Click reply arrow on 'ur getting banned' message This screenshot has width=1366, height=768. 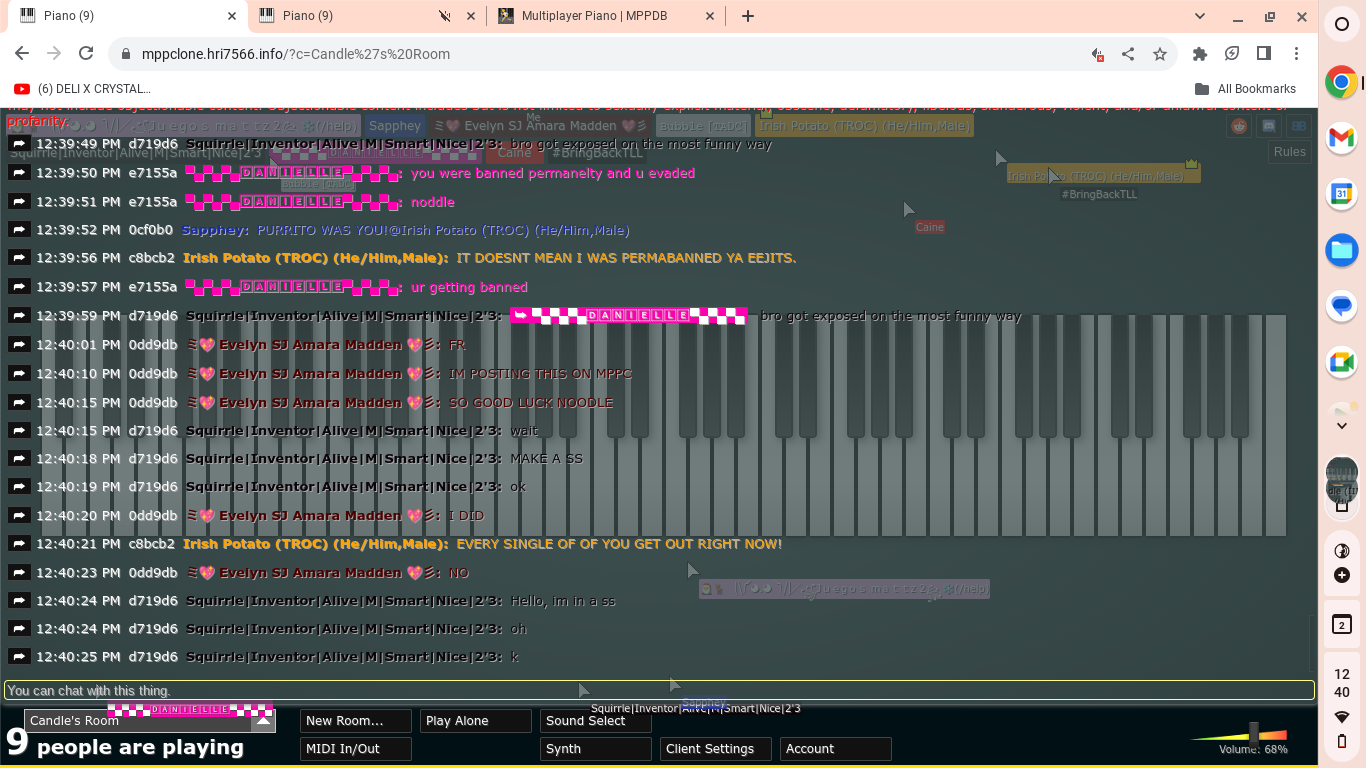coord(19,287)
